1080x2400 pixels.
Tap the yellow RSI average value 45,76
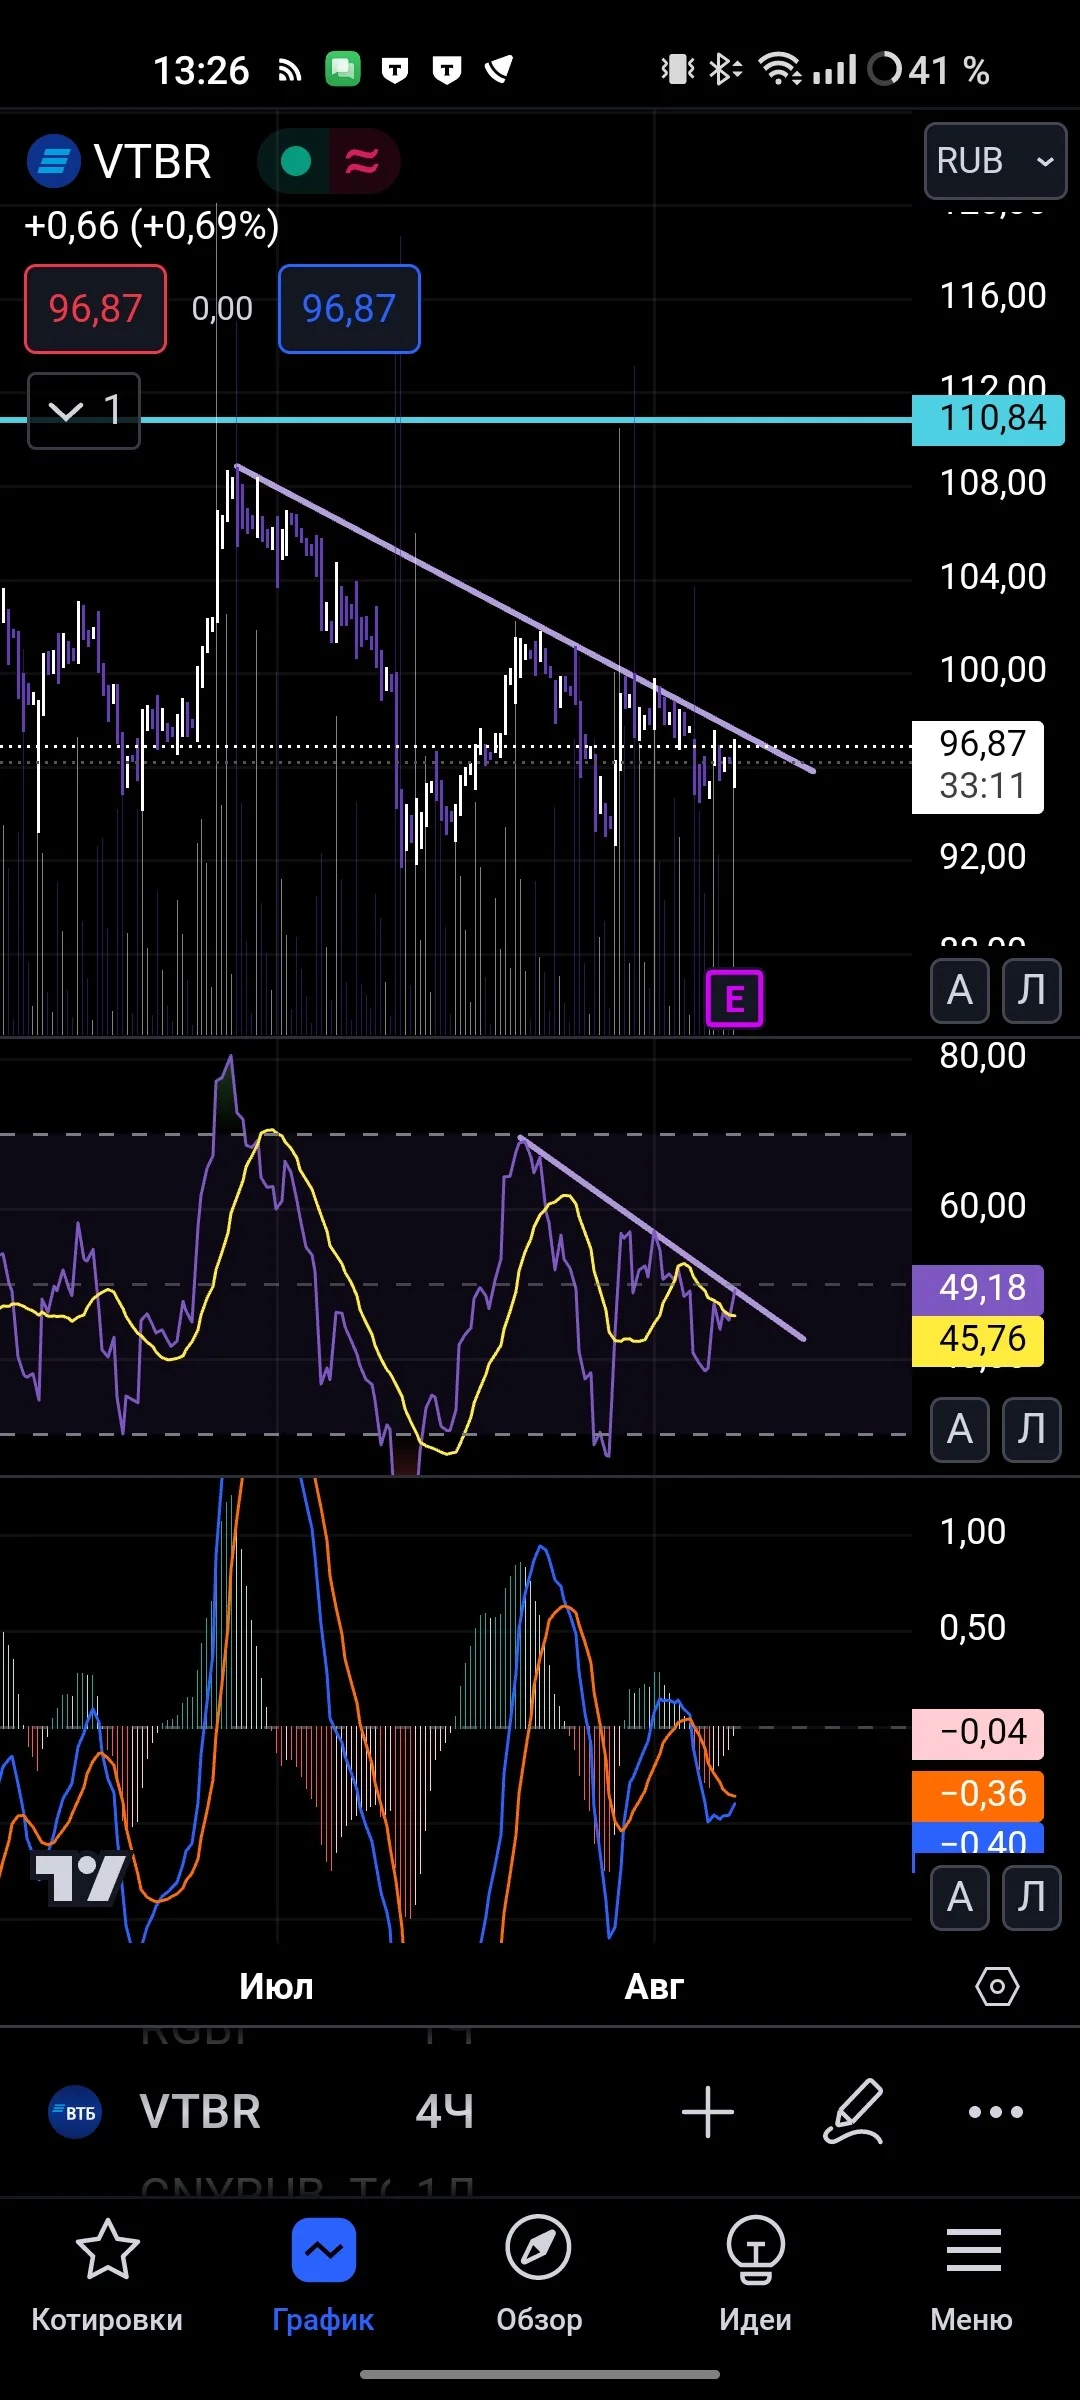(978, 1340)
